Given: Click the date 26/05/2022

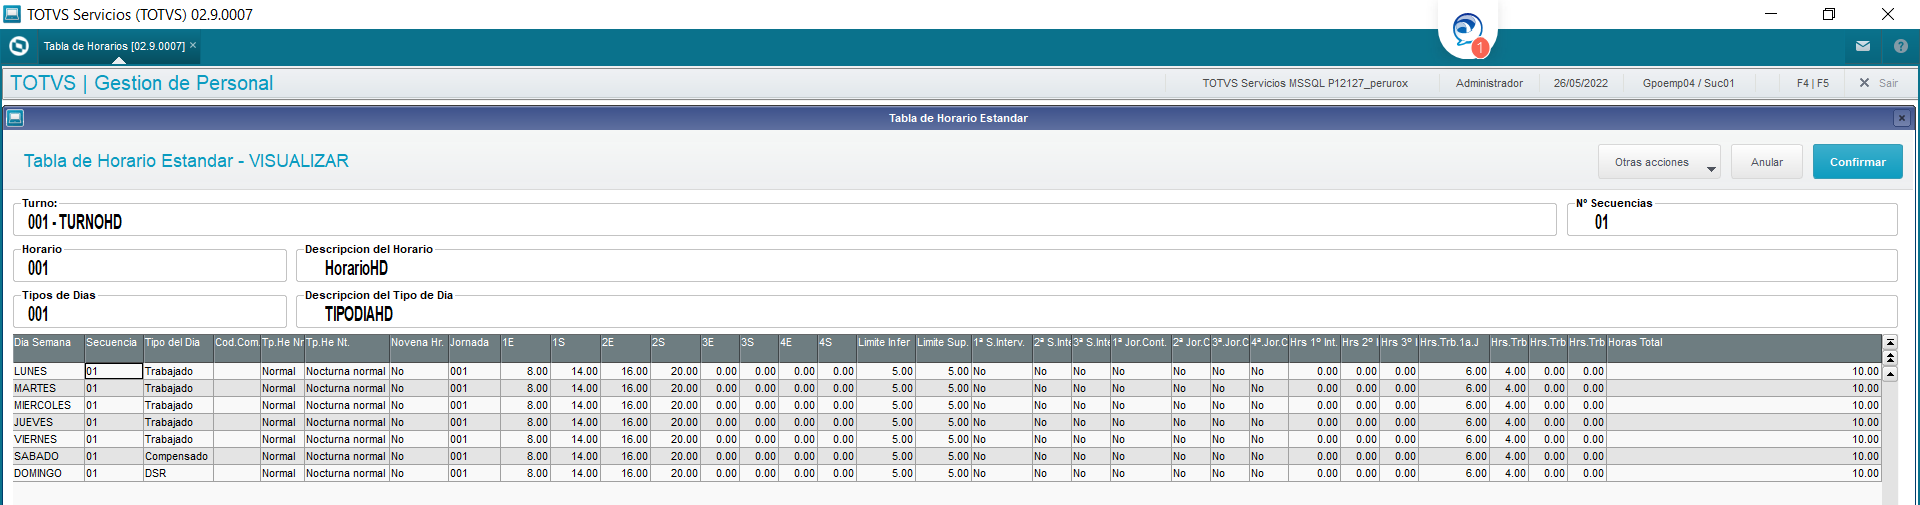Looking at the screenshot, I should 1581,83.
